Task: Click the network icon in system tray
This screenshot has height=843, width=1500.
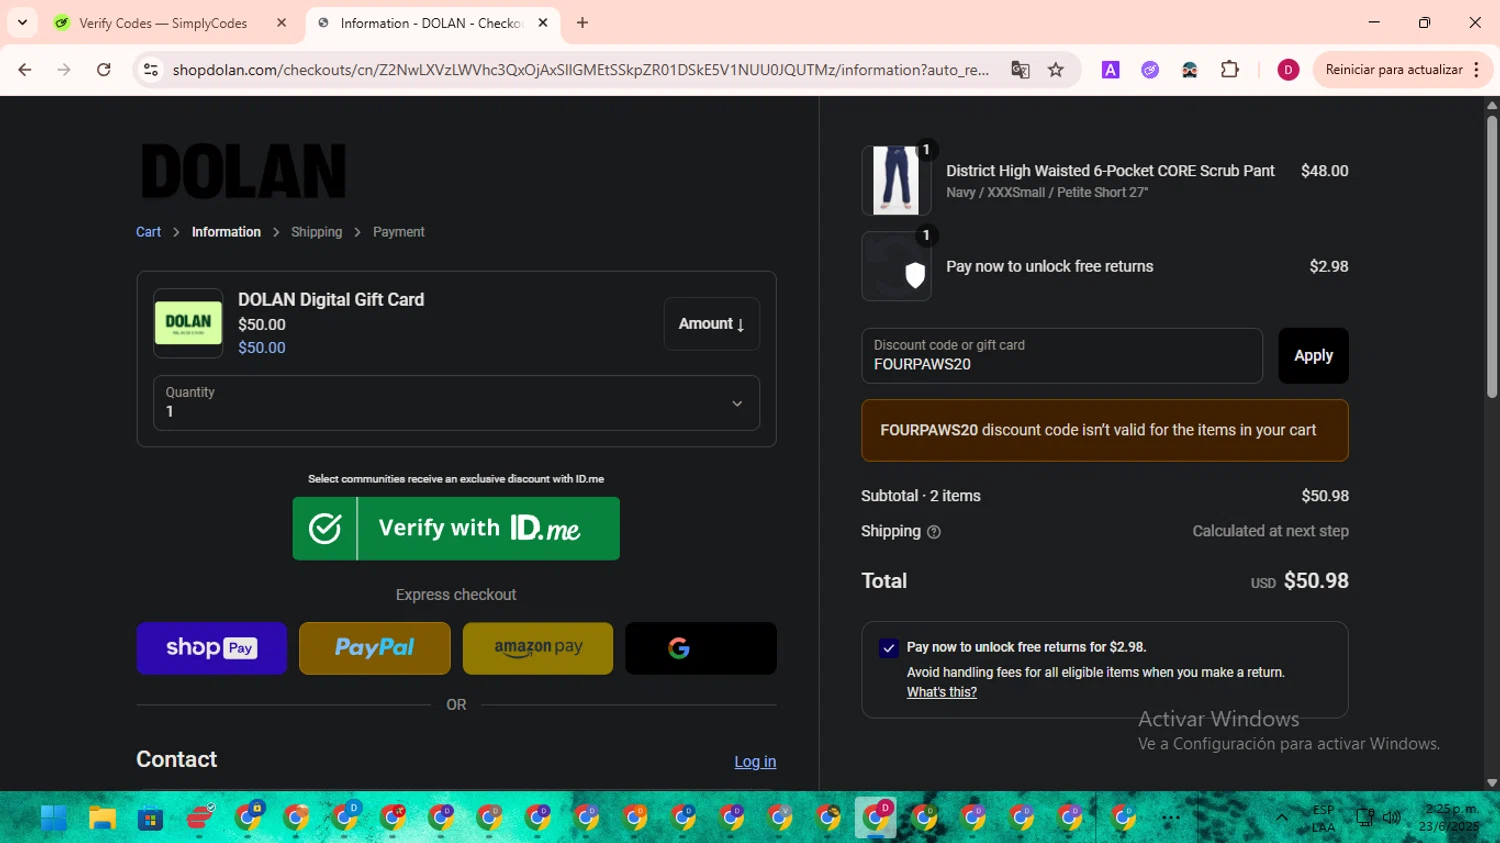Action: (1364, 818)
